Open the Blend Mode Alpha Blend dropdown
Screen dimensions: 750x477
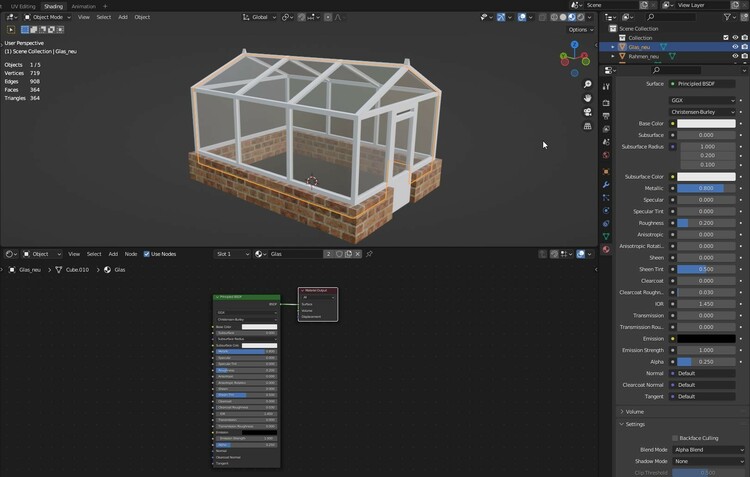pyautogui.click(x=708, y=450)
